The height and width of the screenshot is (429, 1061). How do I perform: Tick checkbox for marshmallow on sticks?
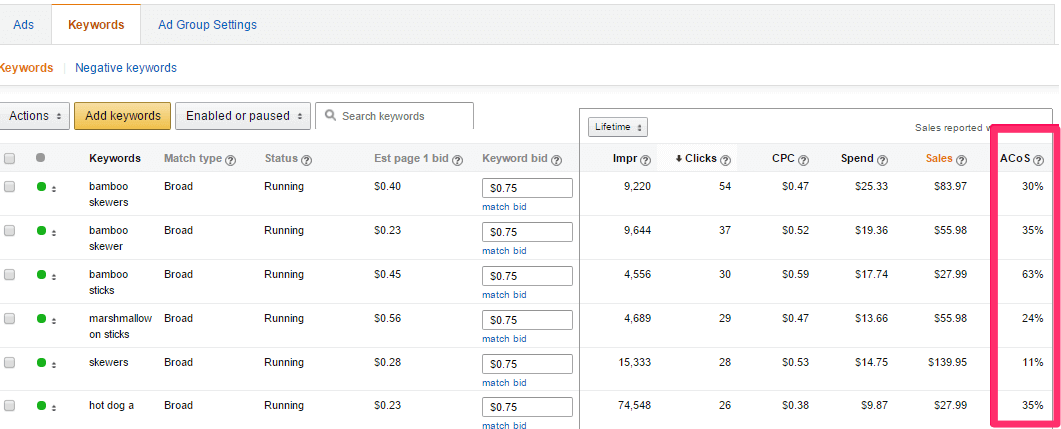pos(9,319)
